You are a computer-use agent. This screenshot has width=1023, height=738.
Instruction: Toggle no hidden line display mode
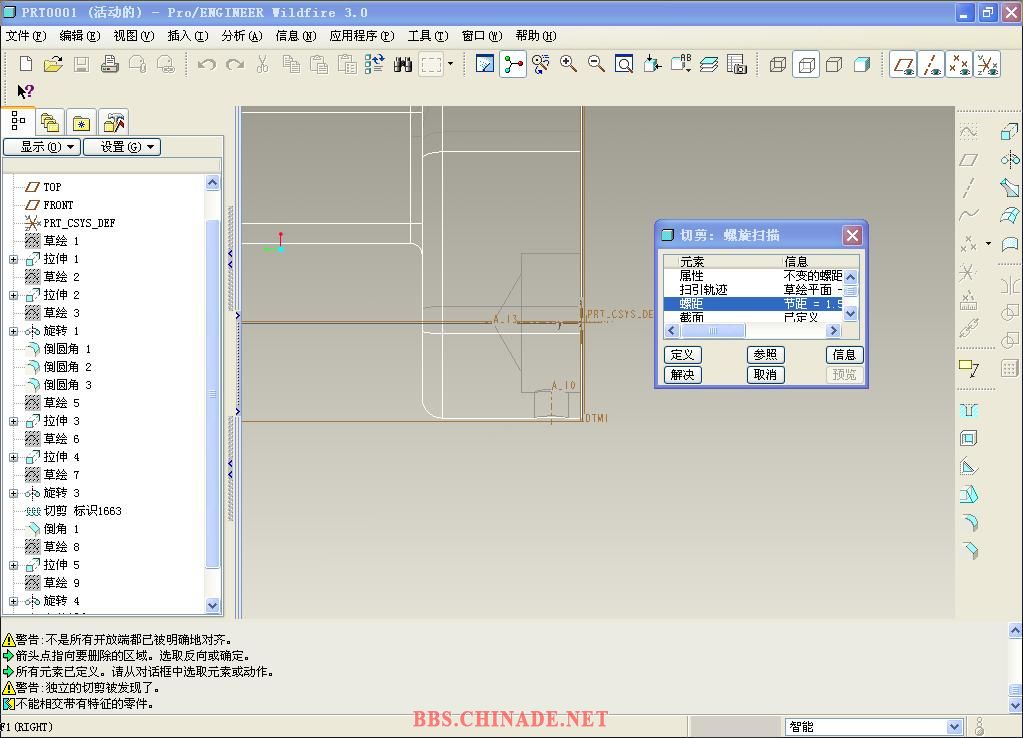pyautogui.click(x=834, y=64)
